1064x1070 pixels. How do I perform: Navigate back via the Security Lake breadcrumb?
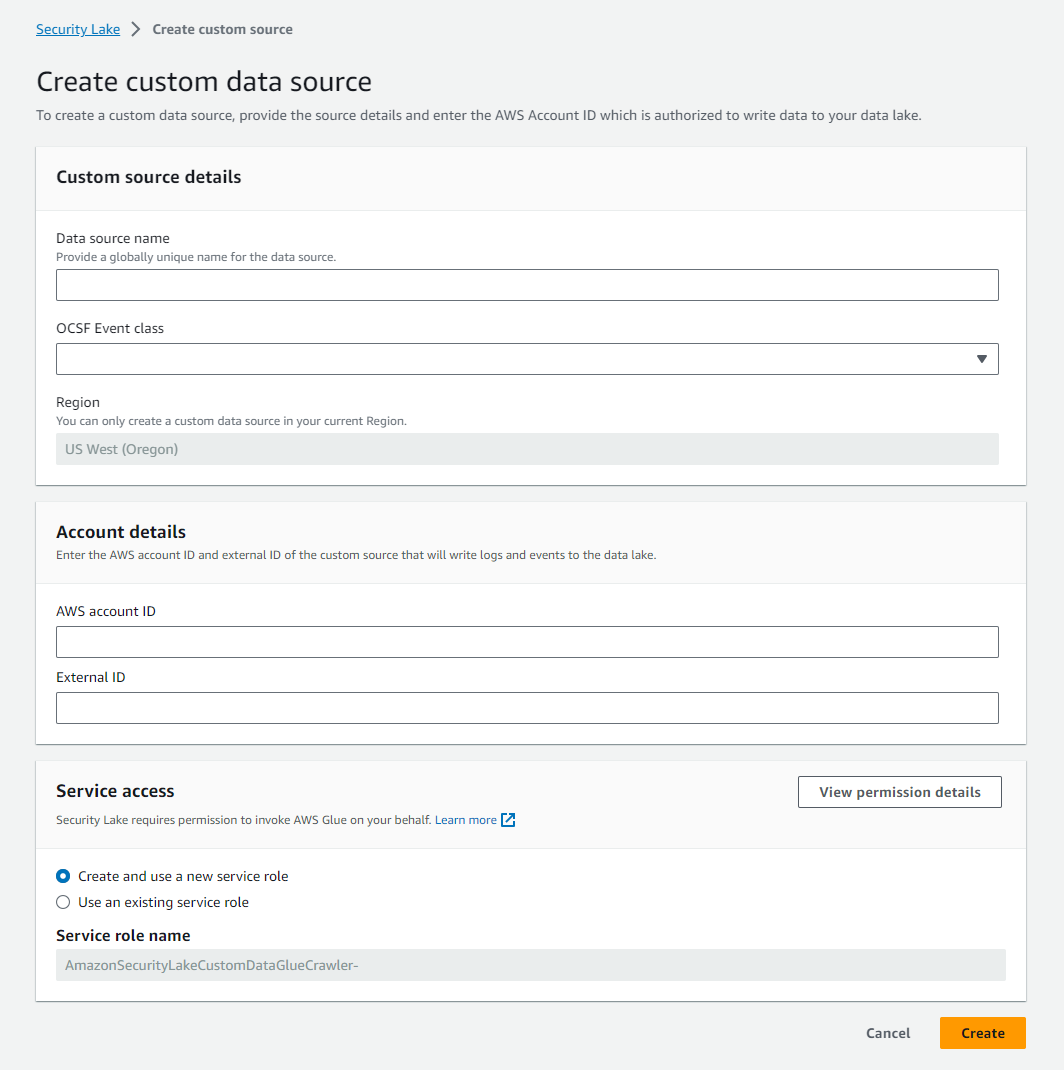tap(77, 29)
